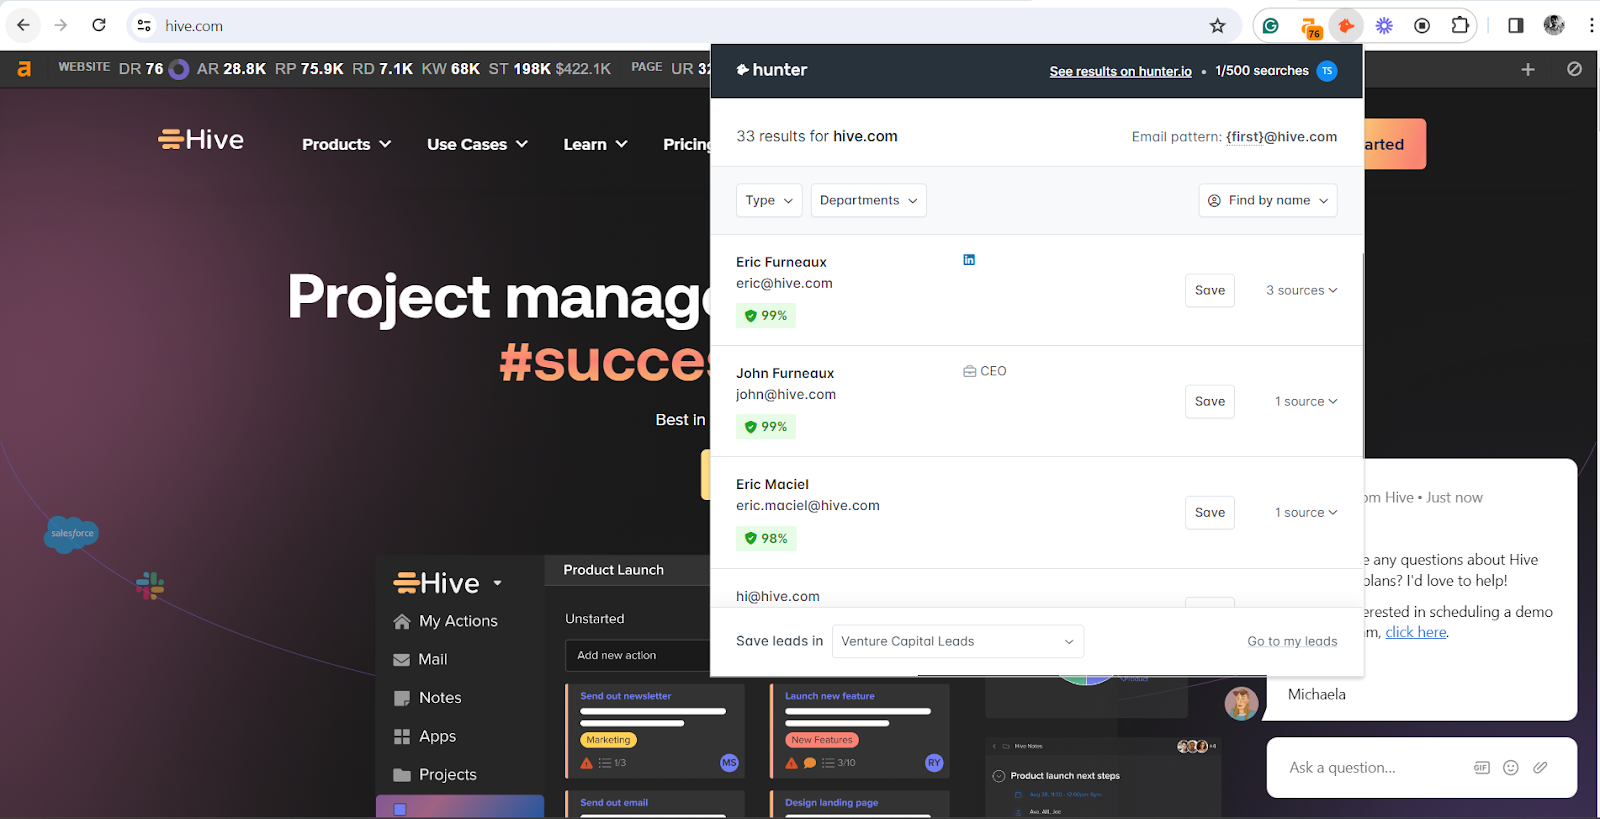
Task: Click the plus icon in Ahrefs toolbar
Action: 1528,69
